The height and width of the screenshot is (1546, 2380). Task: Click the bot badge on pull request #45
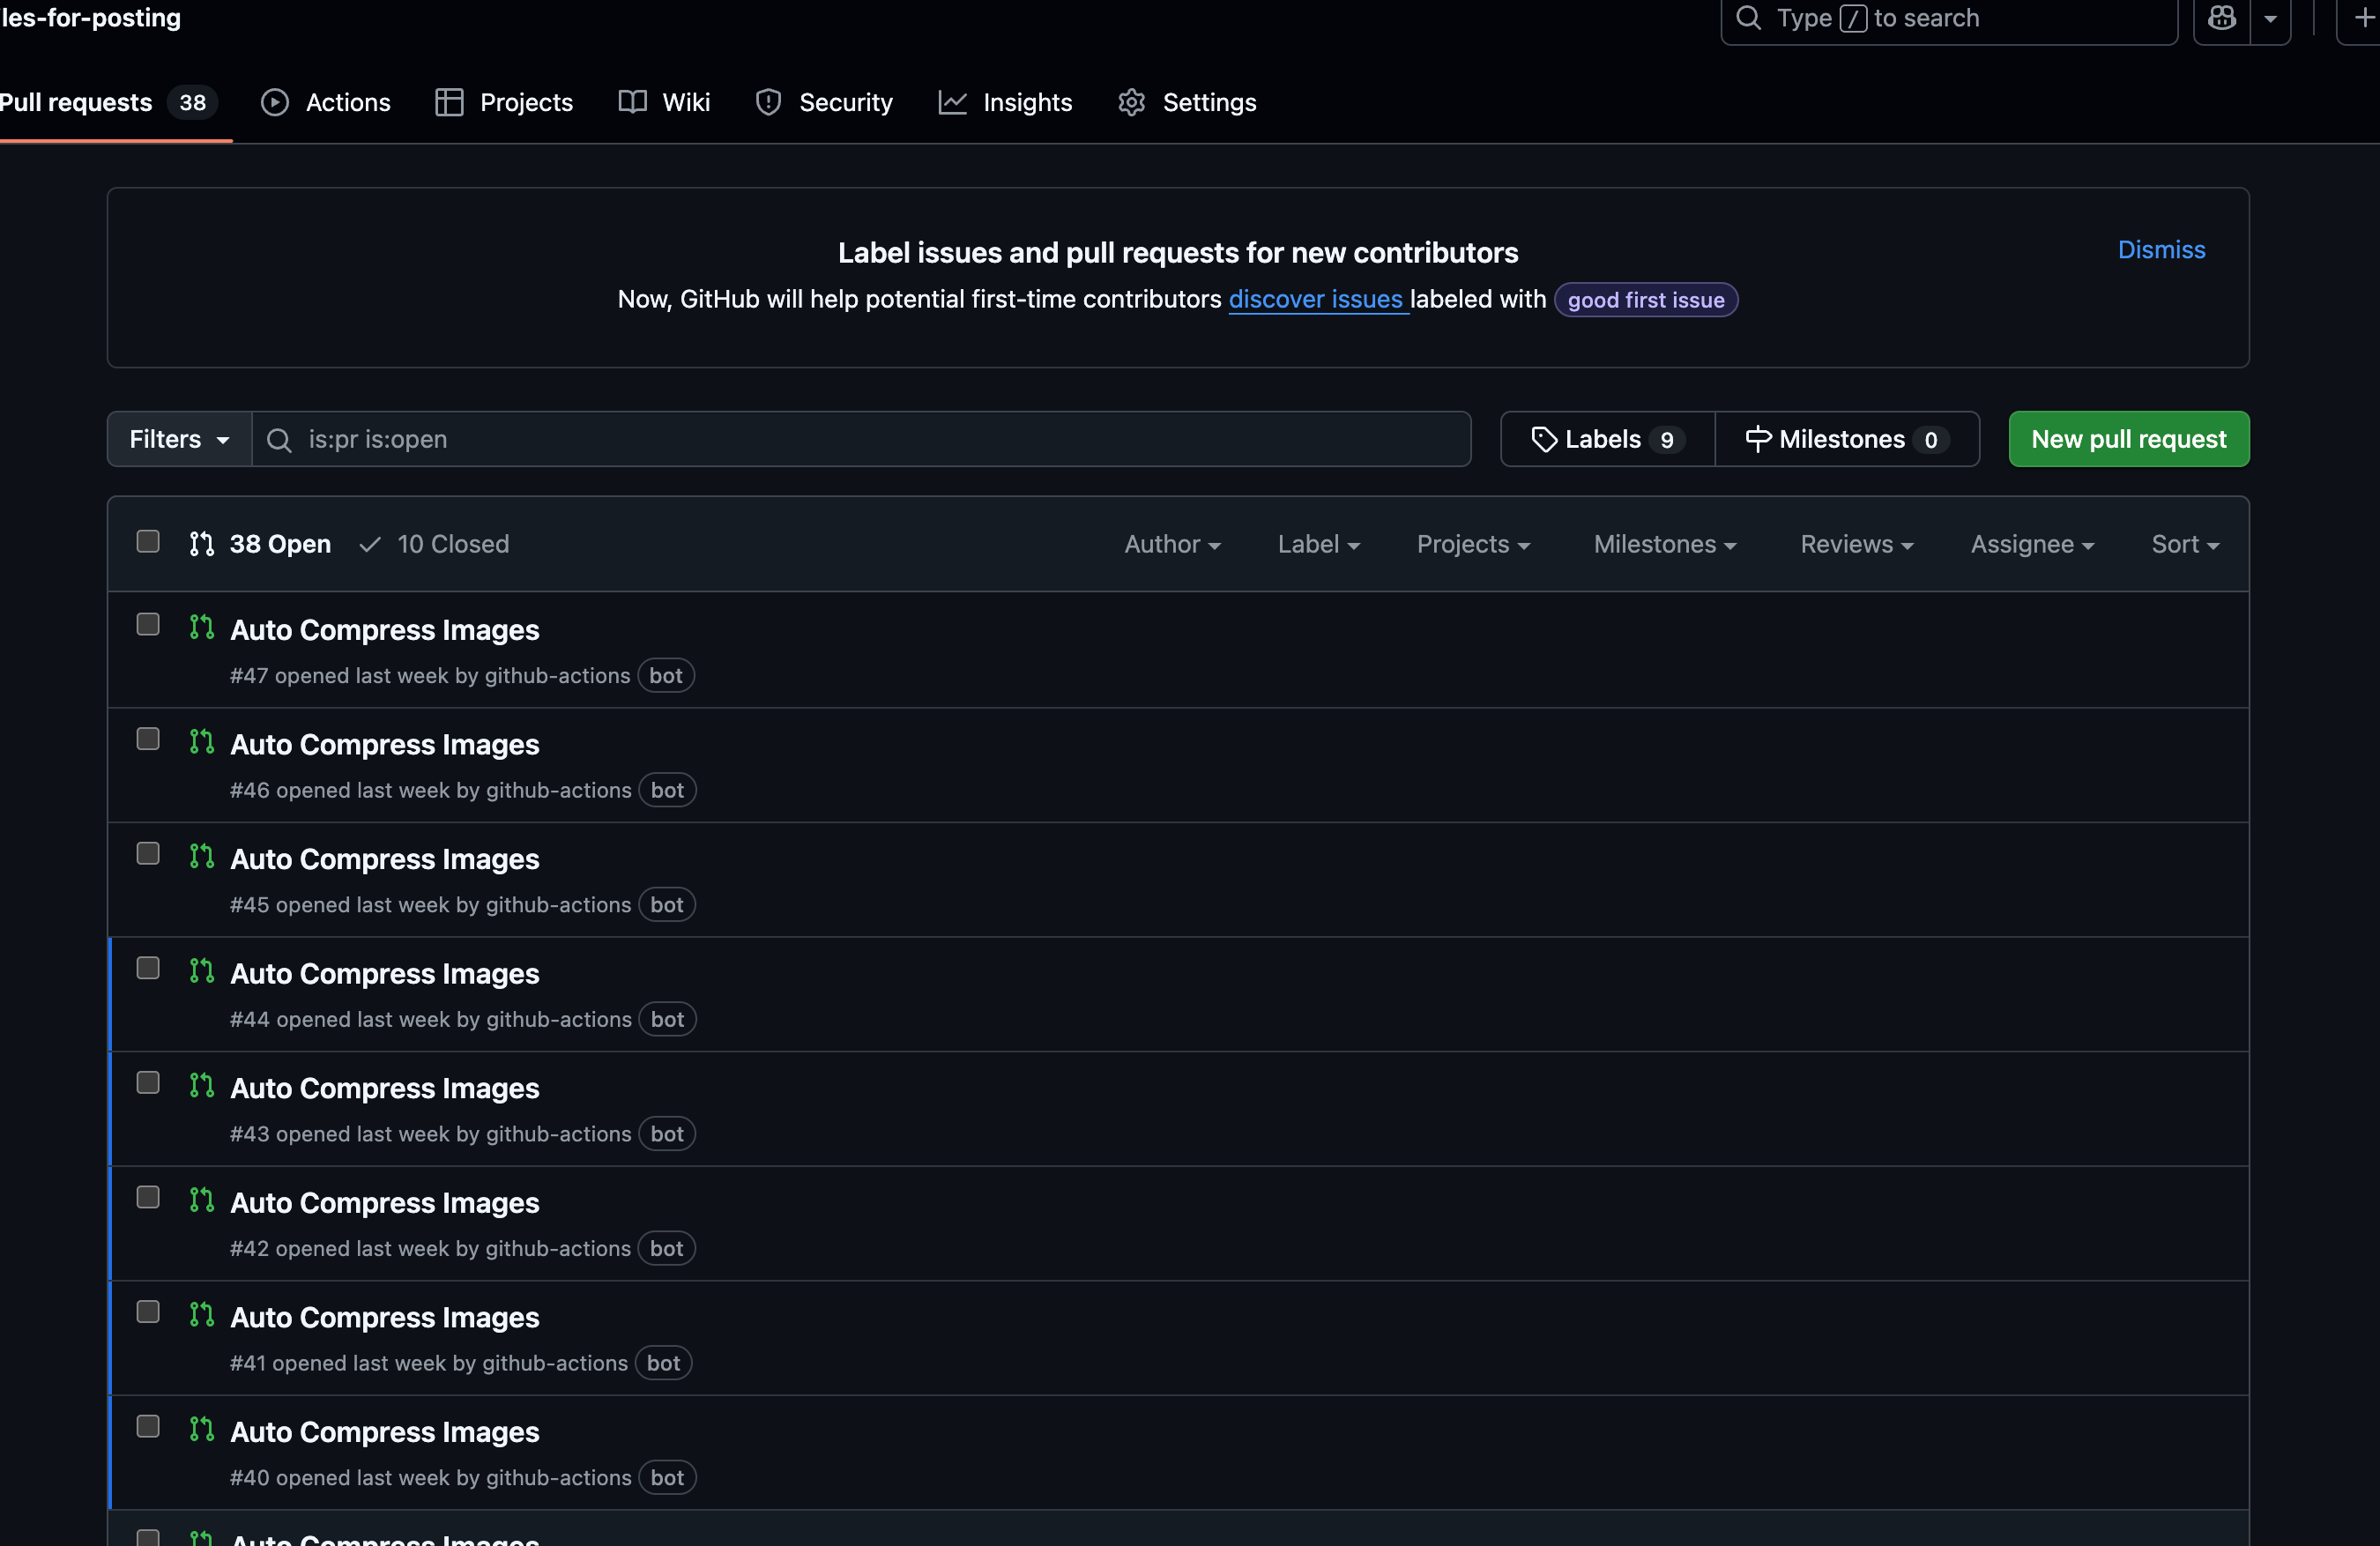(667, 905)
